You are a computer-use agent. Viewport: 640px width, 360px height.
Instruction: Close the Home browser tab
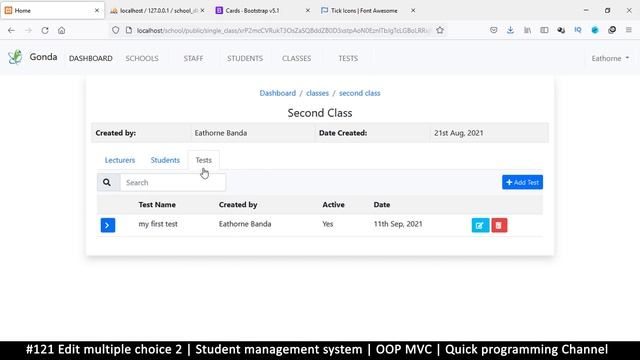tap(97, 11)
